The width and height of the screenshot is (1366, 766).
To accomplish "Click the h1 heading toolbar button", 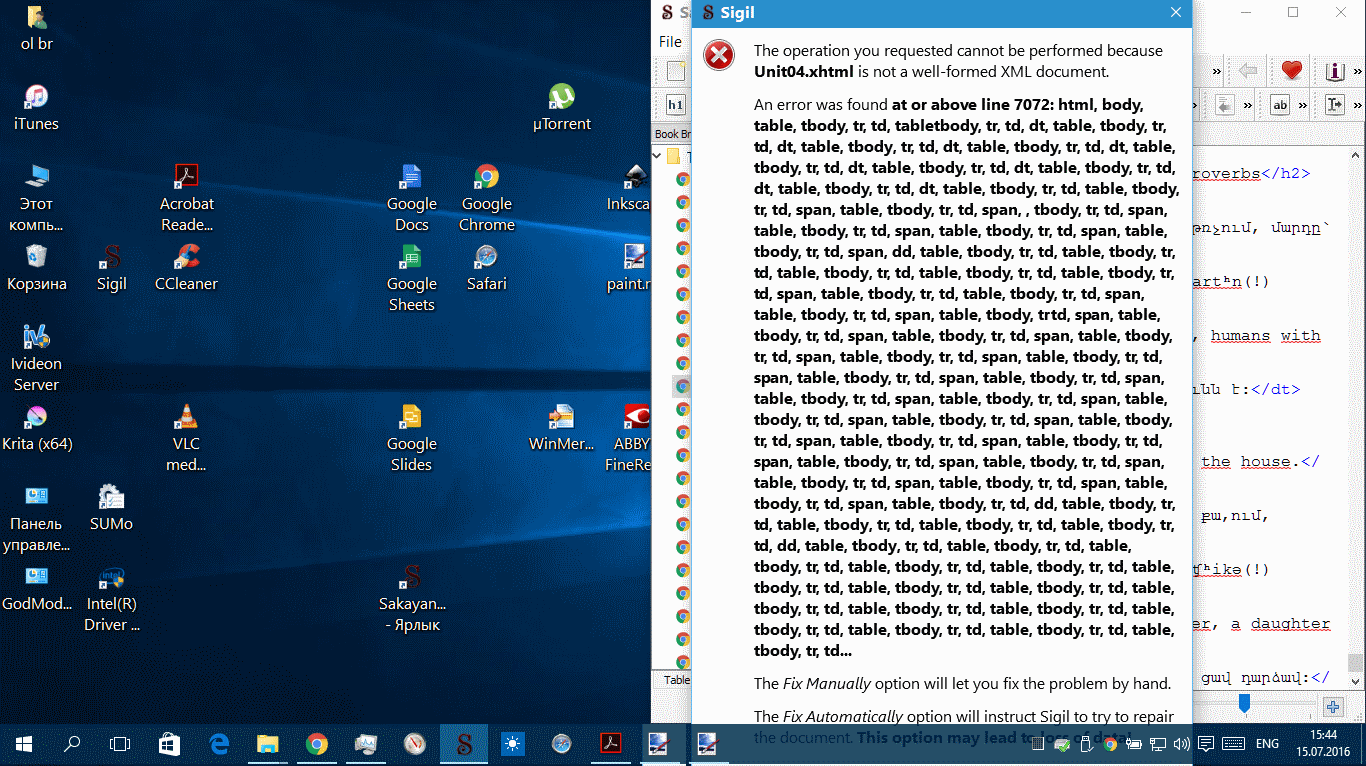I will click(x=675, y=105).
